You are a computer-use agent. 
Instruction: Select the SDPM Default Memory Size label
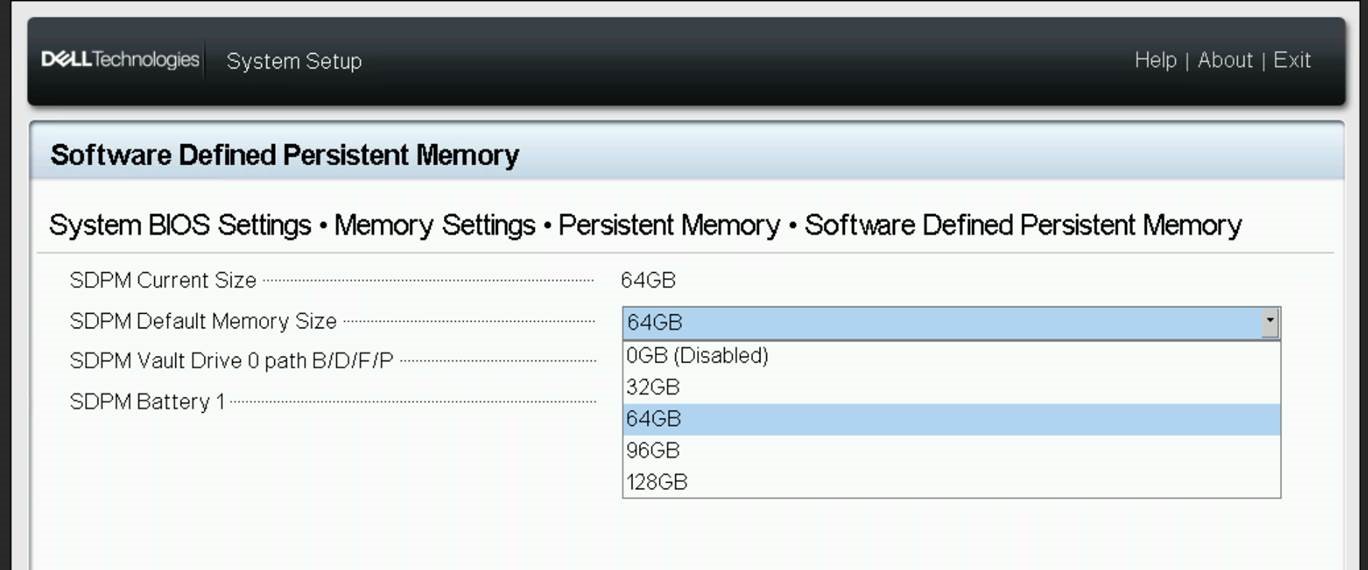(203, 321)
